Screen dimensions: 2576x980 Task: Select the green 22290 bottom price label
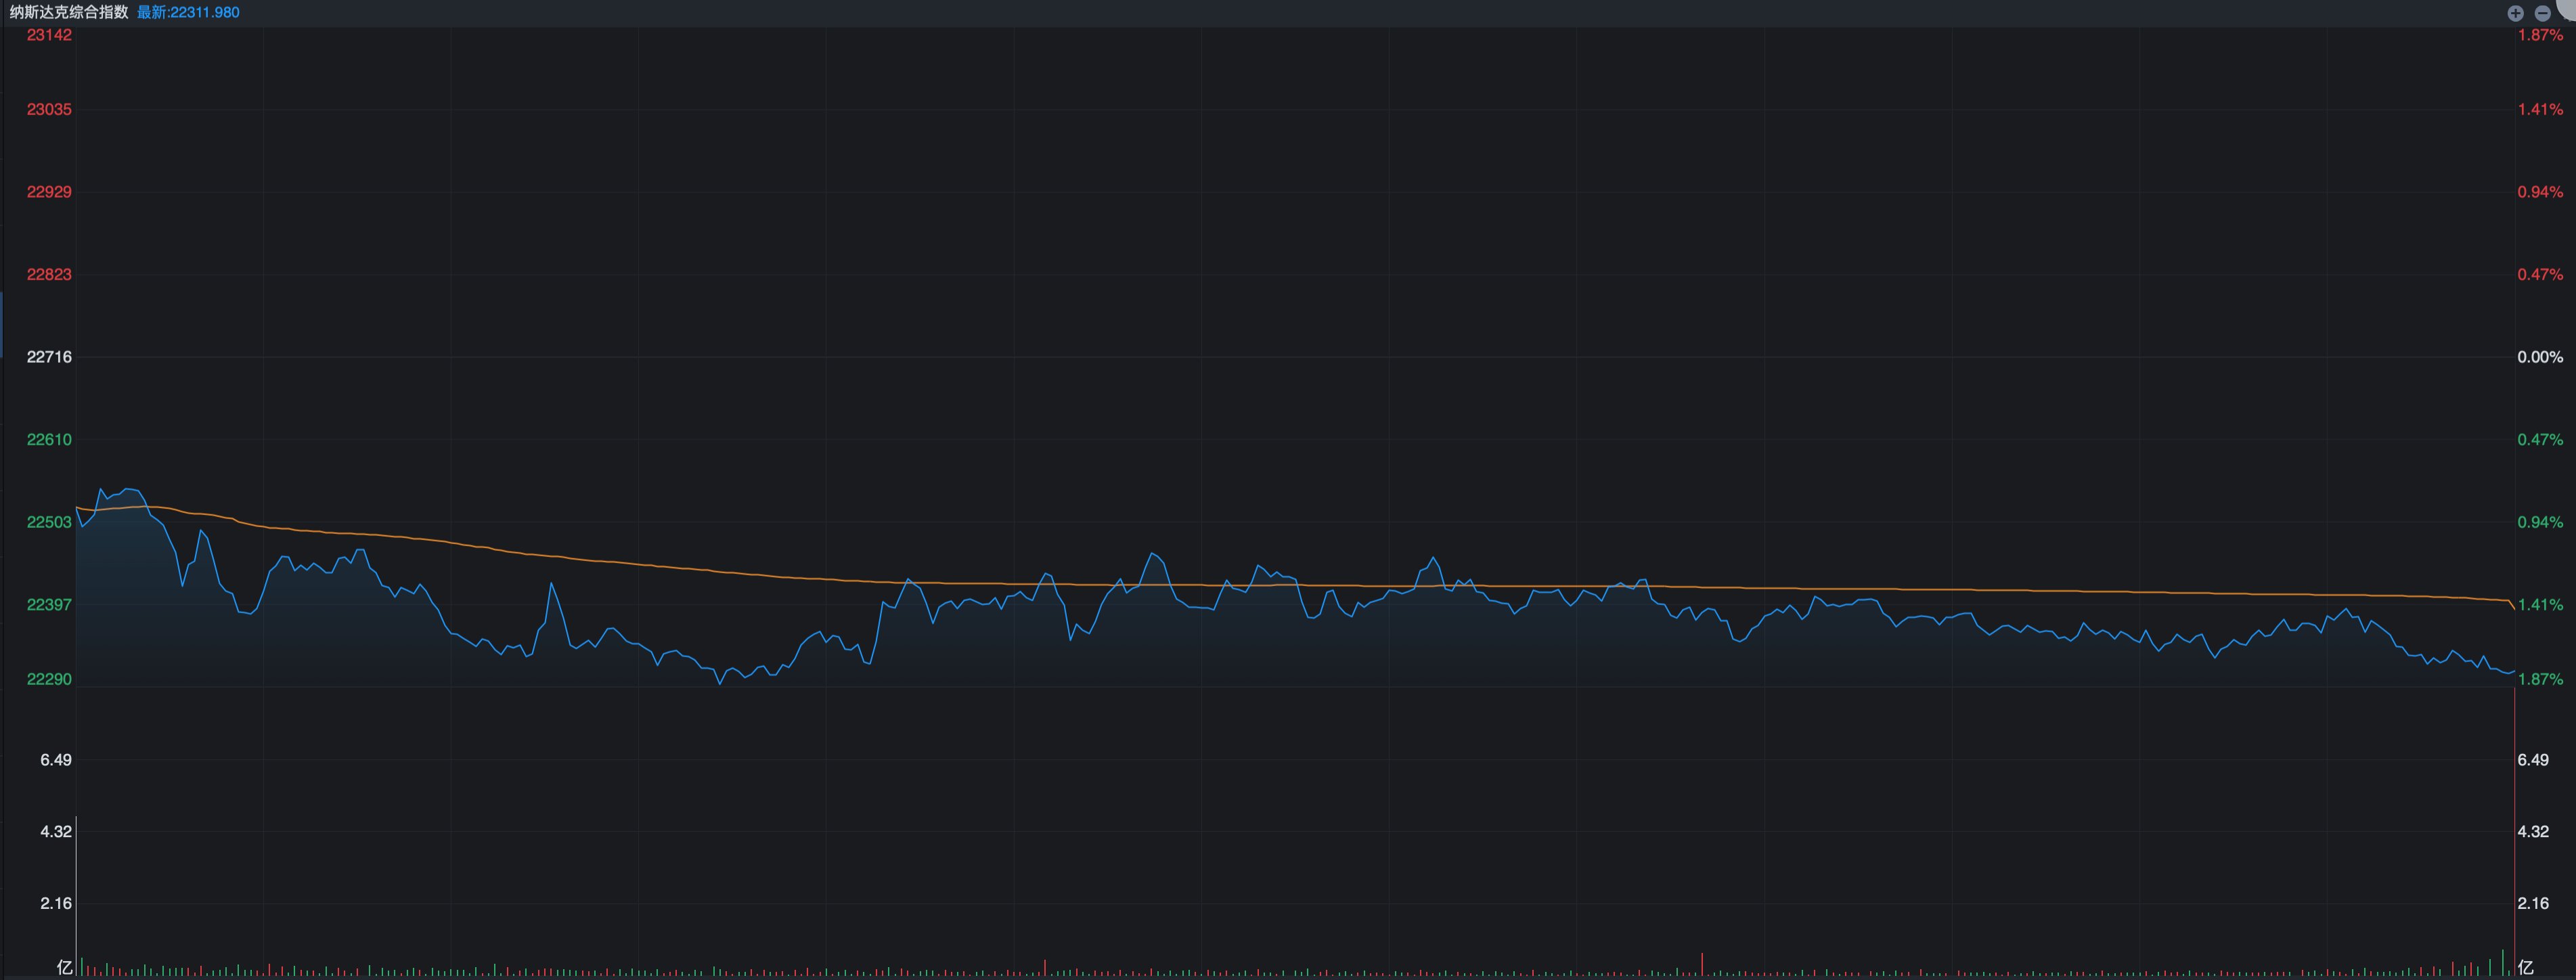(x=49, y=679)
